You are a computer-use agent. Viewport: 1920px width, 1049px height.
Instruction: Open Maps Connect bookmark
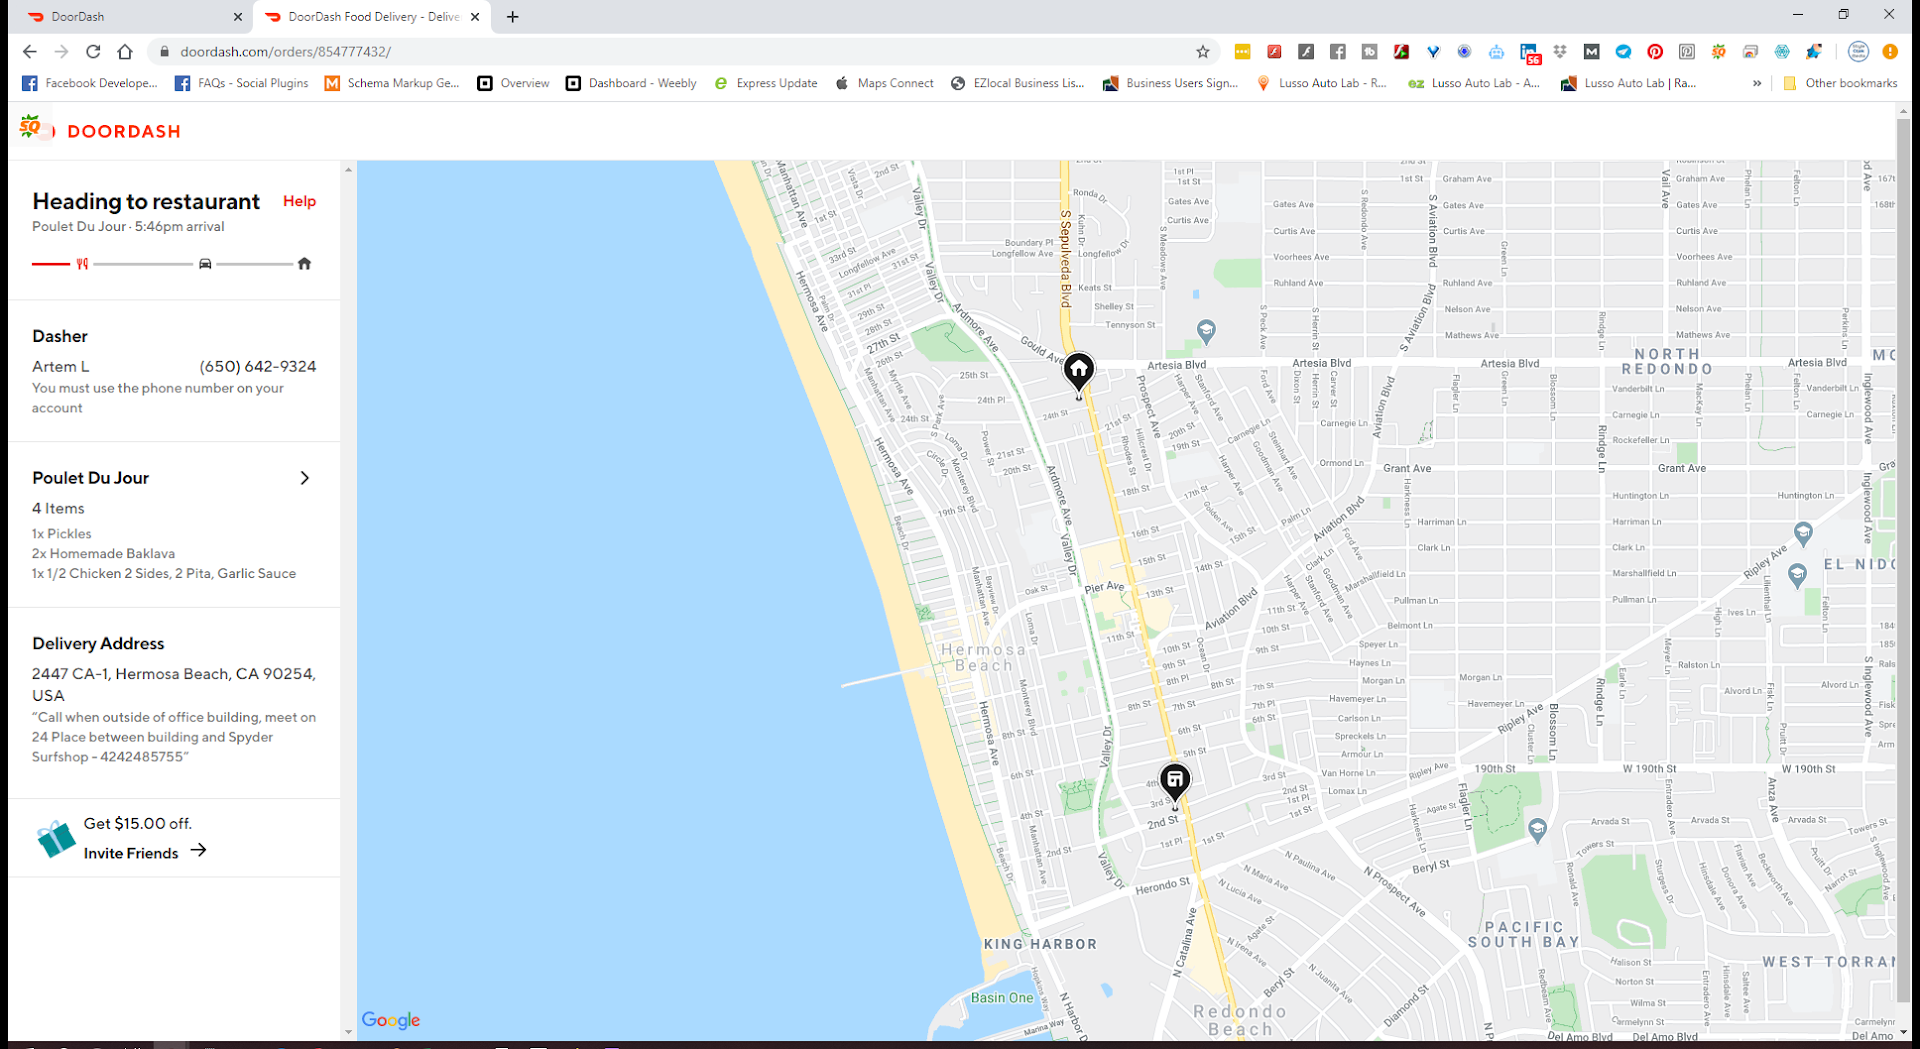[x=885, y=83]
